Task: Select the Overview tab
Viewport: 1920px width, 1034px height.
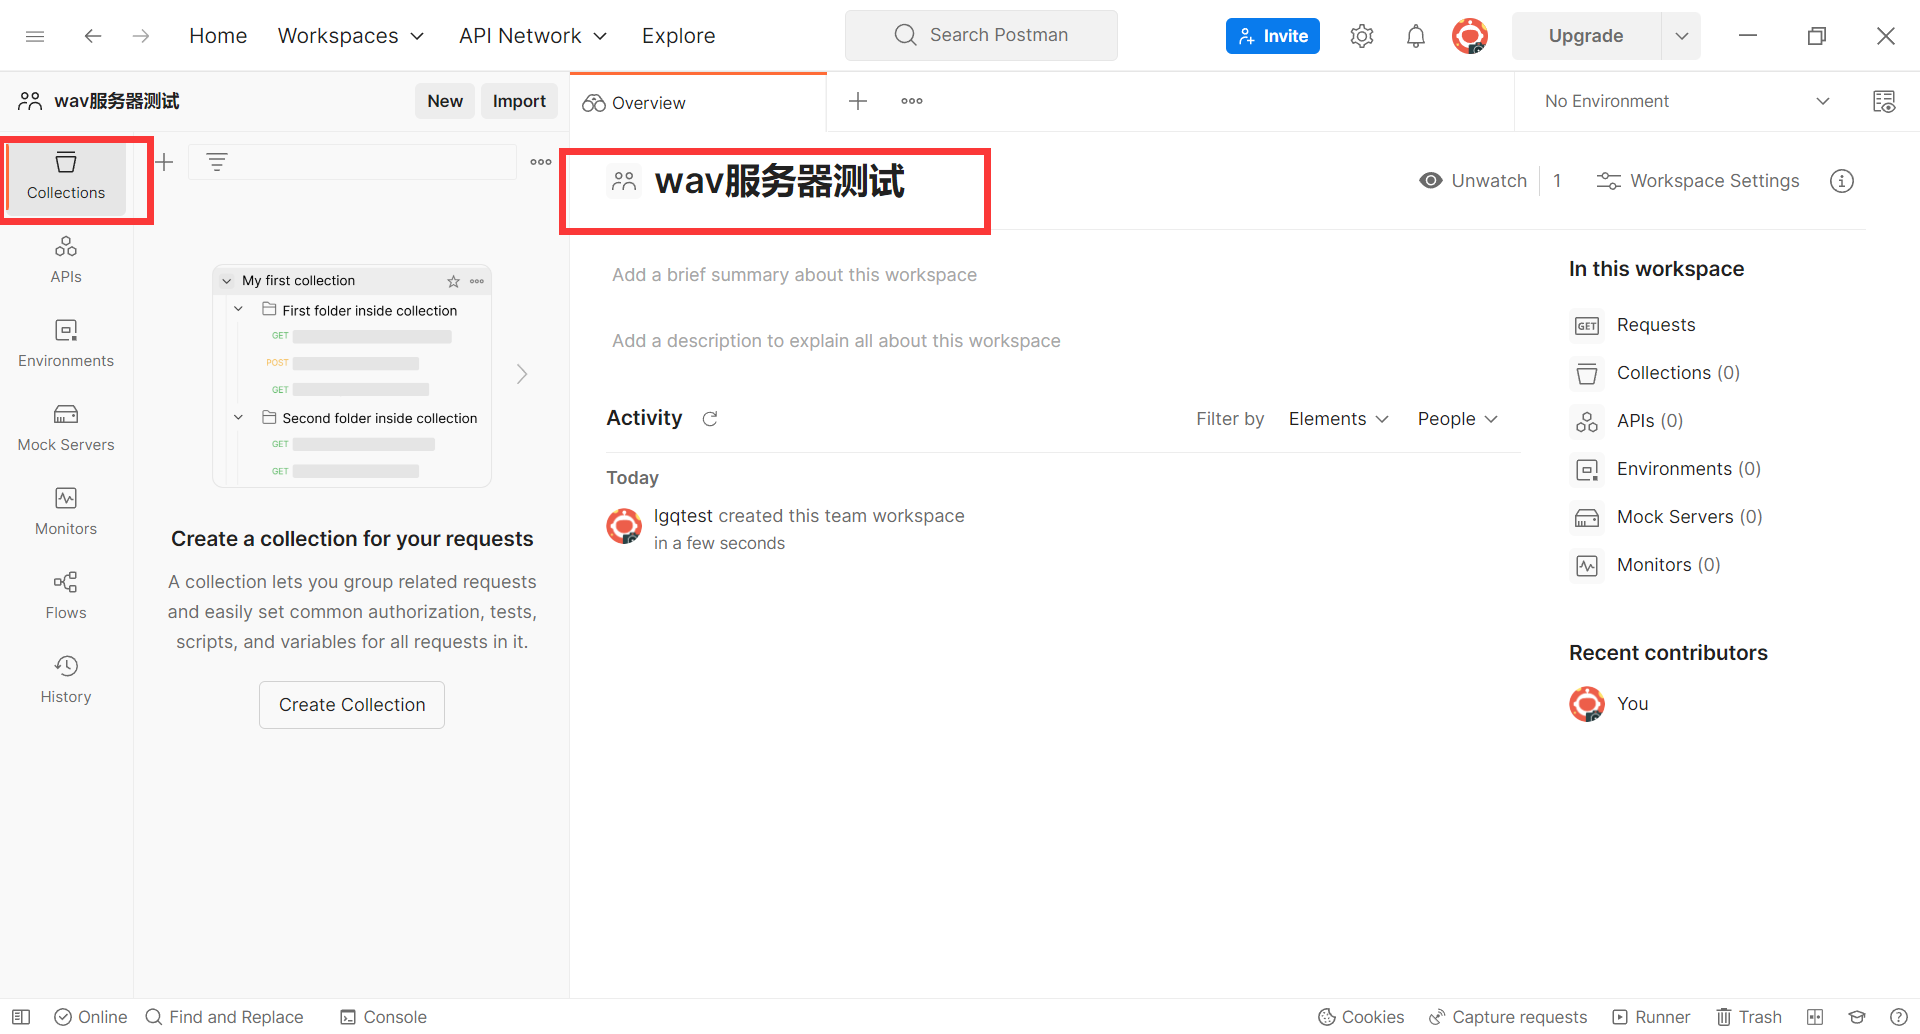Action: coord(698,102)
